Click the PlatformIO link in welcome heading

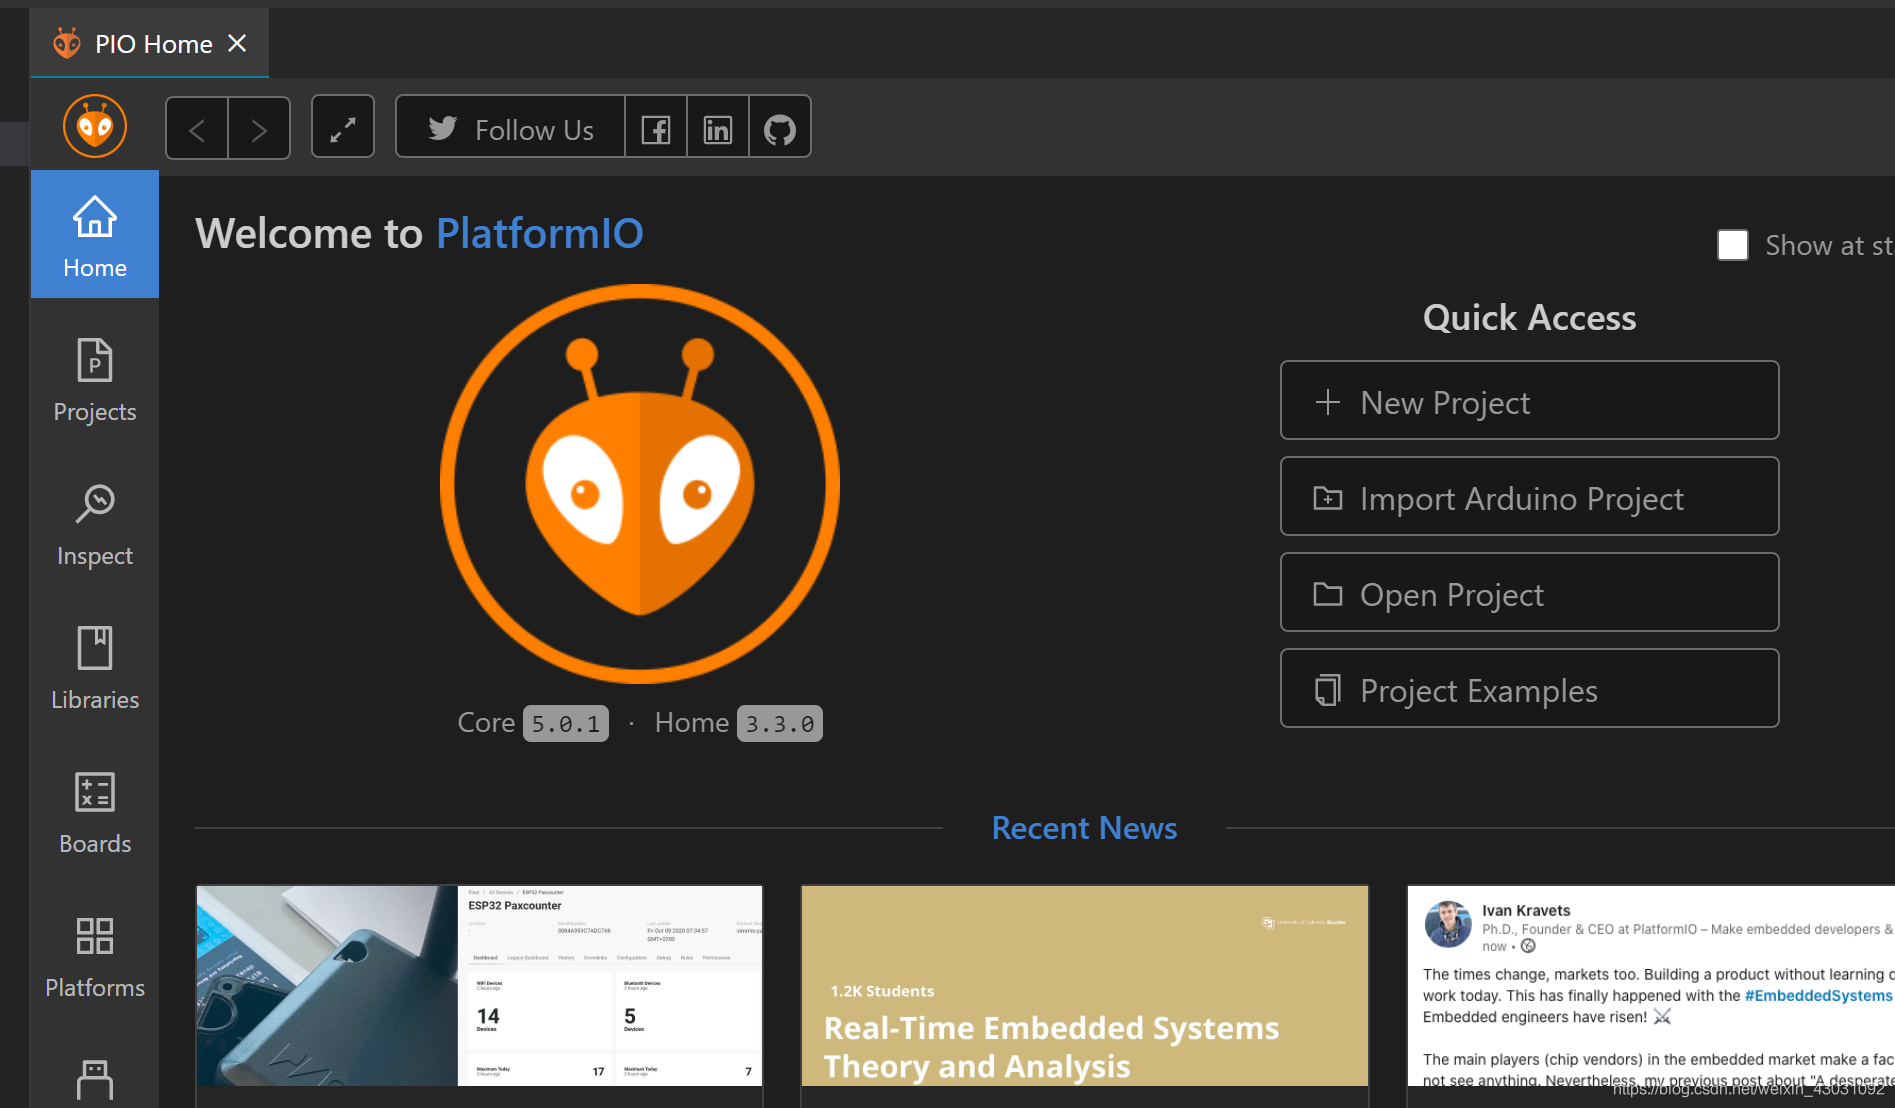point(540,233)
